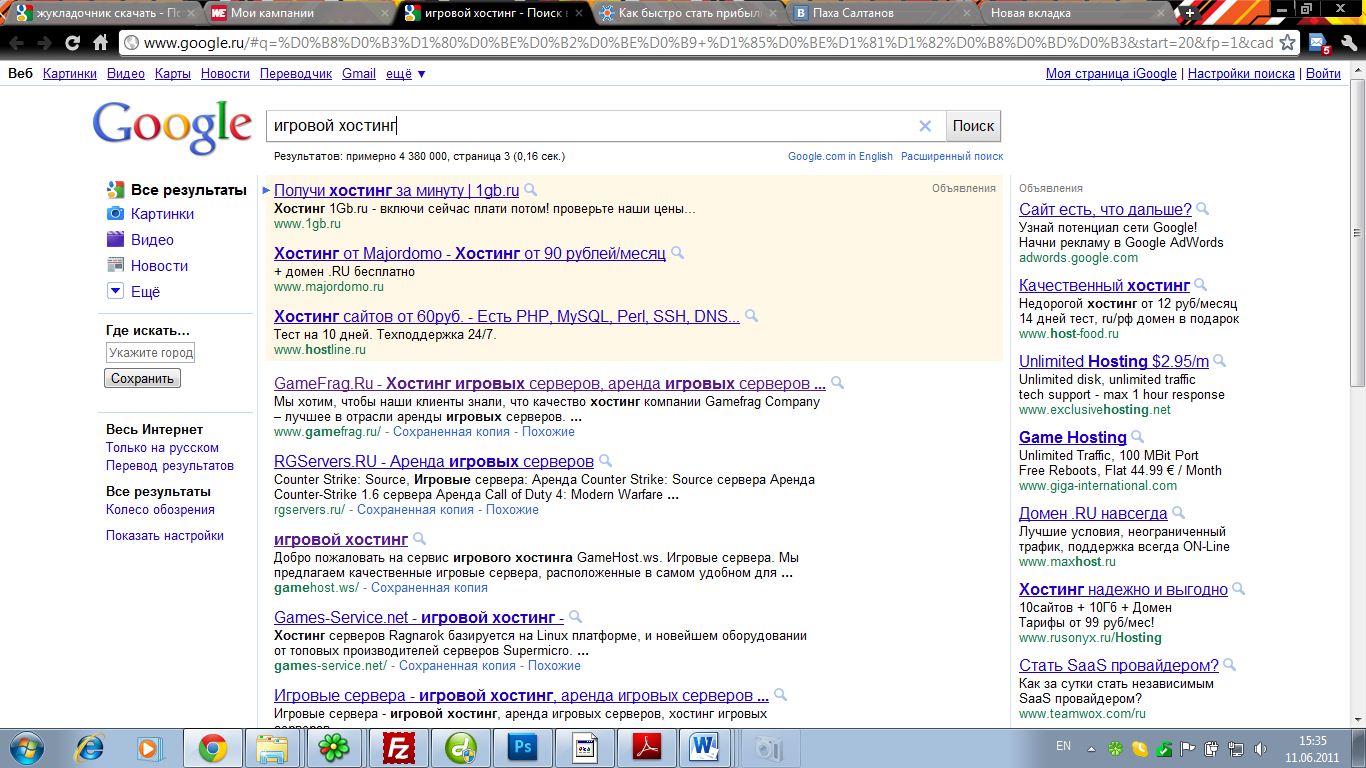The height and width of the screenshot is (768, 1366).
Task: Click 'Перевод результатов' in the sidebar
Action: (170, 466)
